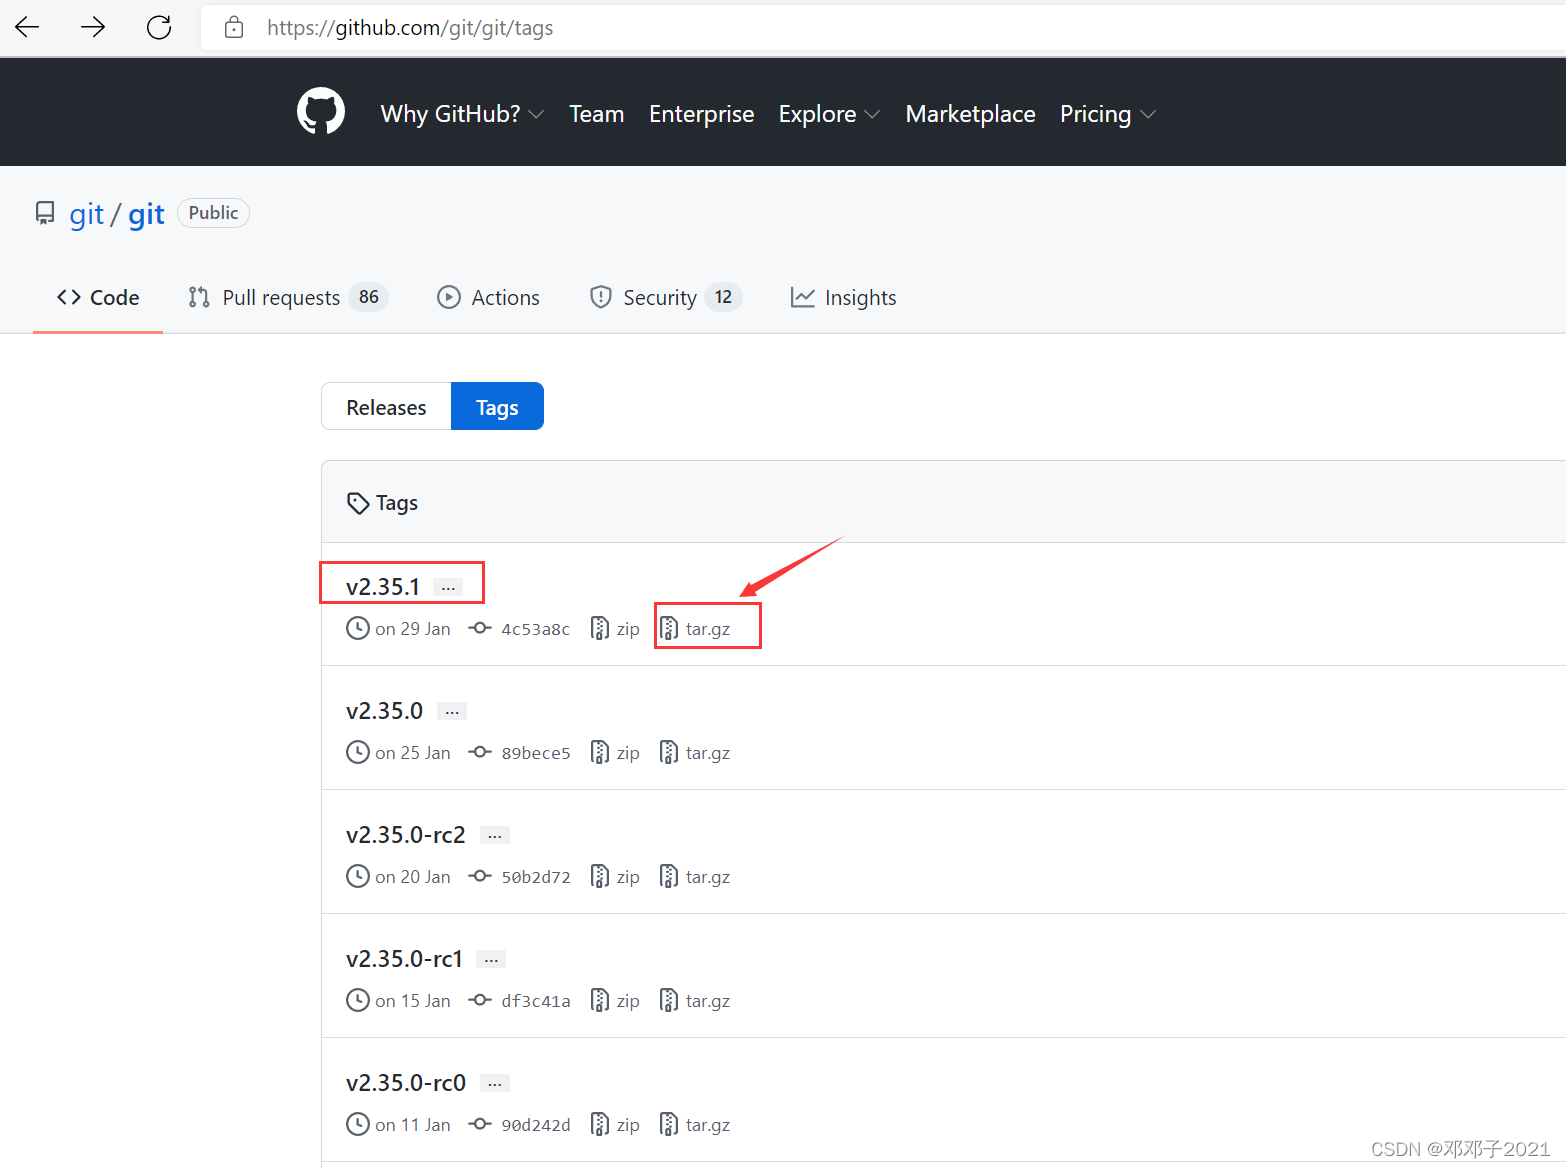Open the Actions tab
1566x1168 pixels.
pyautogui.click(x=489, y=297)
